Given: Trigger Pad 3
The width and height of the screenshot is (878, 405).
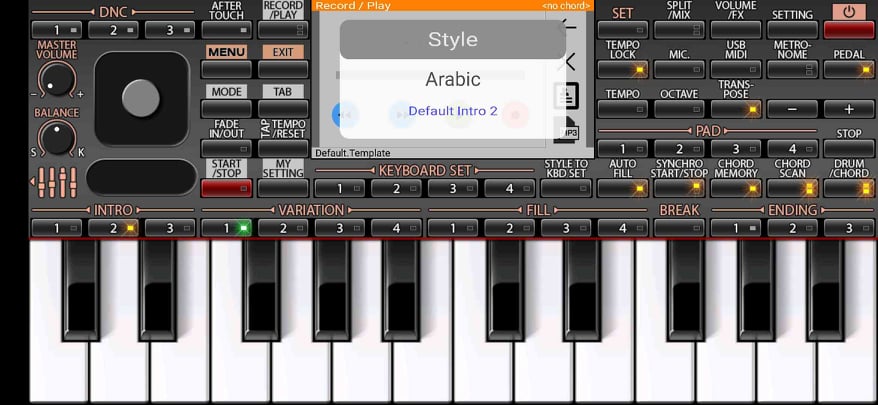Looking at the screenshot, I should click(x=736, y=148).
